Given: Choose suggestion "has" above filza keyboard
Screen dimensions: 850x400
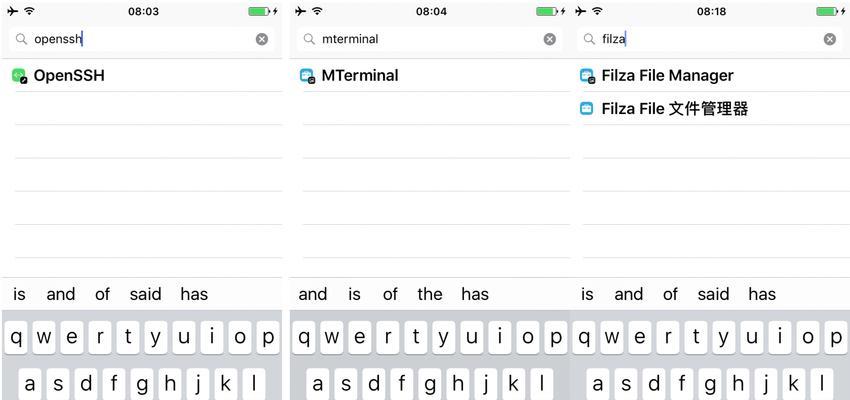Looking at the screenshot, I should [x=762, y=294].
